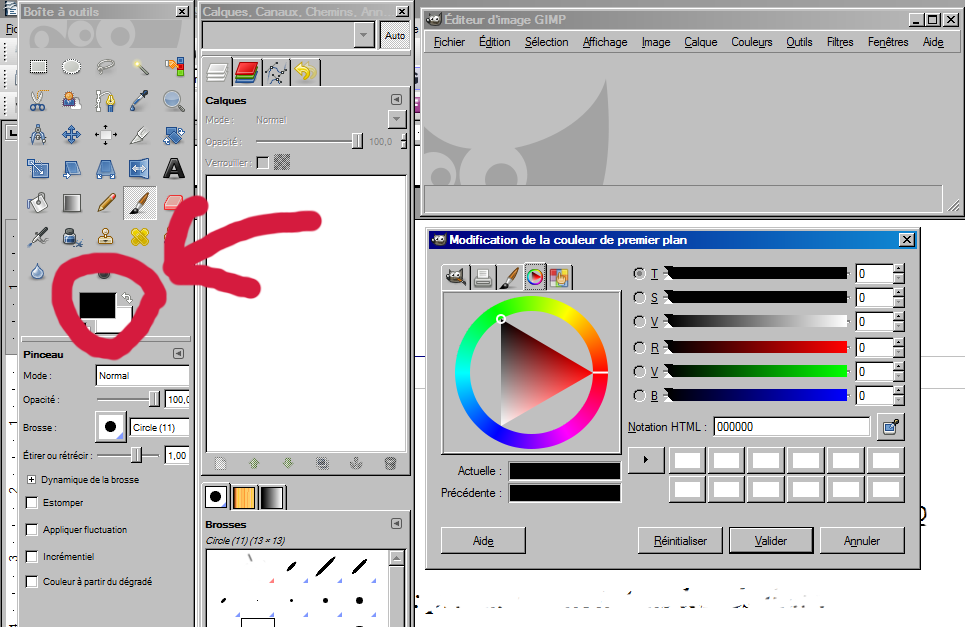Image resolution: width=965 pixels, height=627 pixels.
Task: Switch to the Canaux channels tab
Action: coord(246,73)
